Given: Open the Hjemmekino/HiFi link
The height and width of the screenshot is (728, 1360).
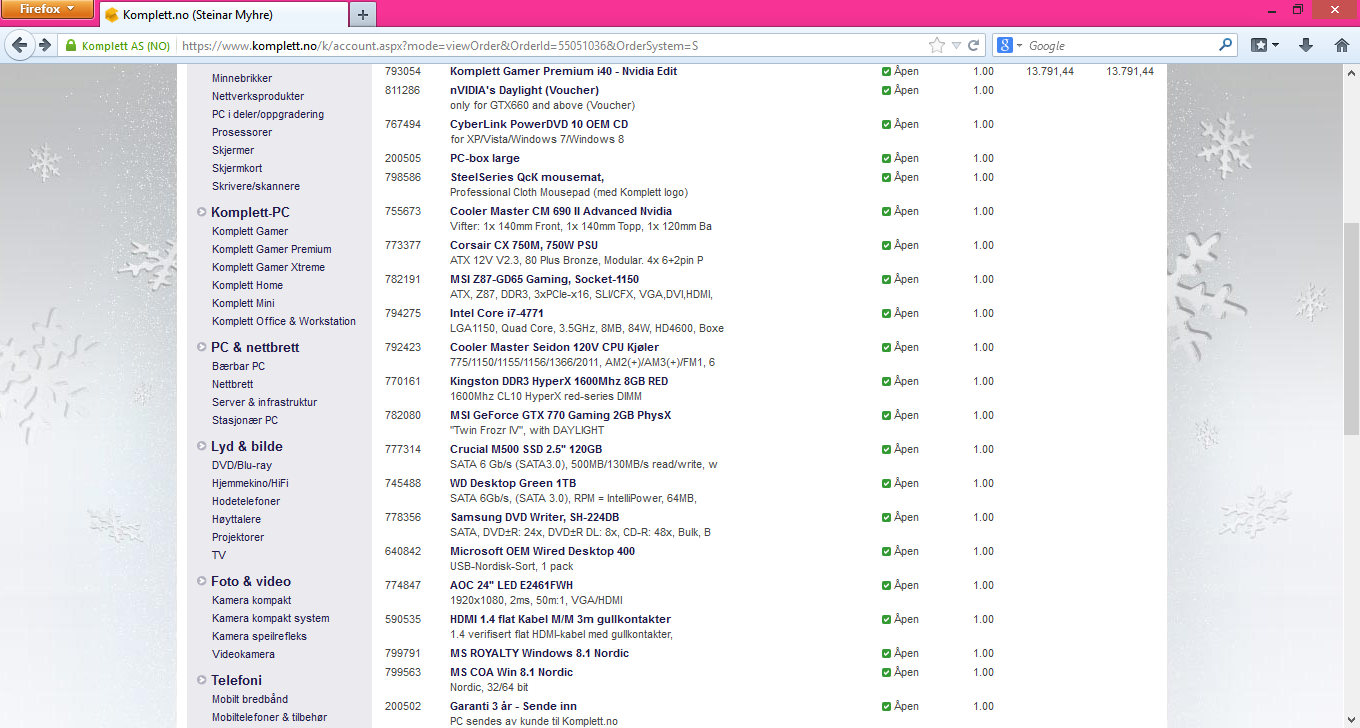Looking at the screenshot, I should (250, 483).
